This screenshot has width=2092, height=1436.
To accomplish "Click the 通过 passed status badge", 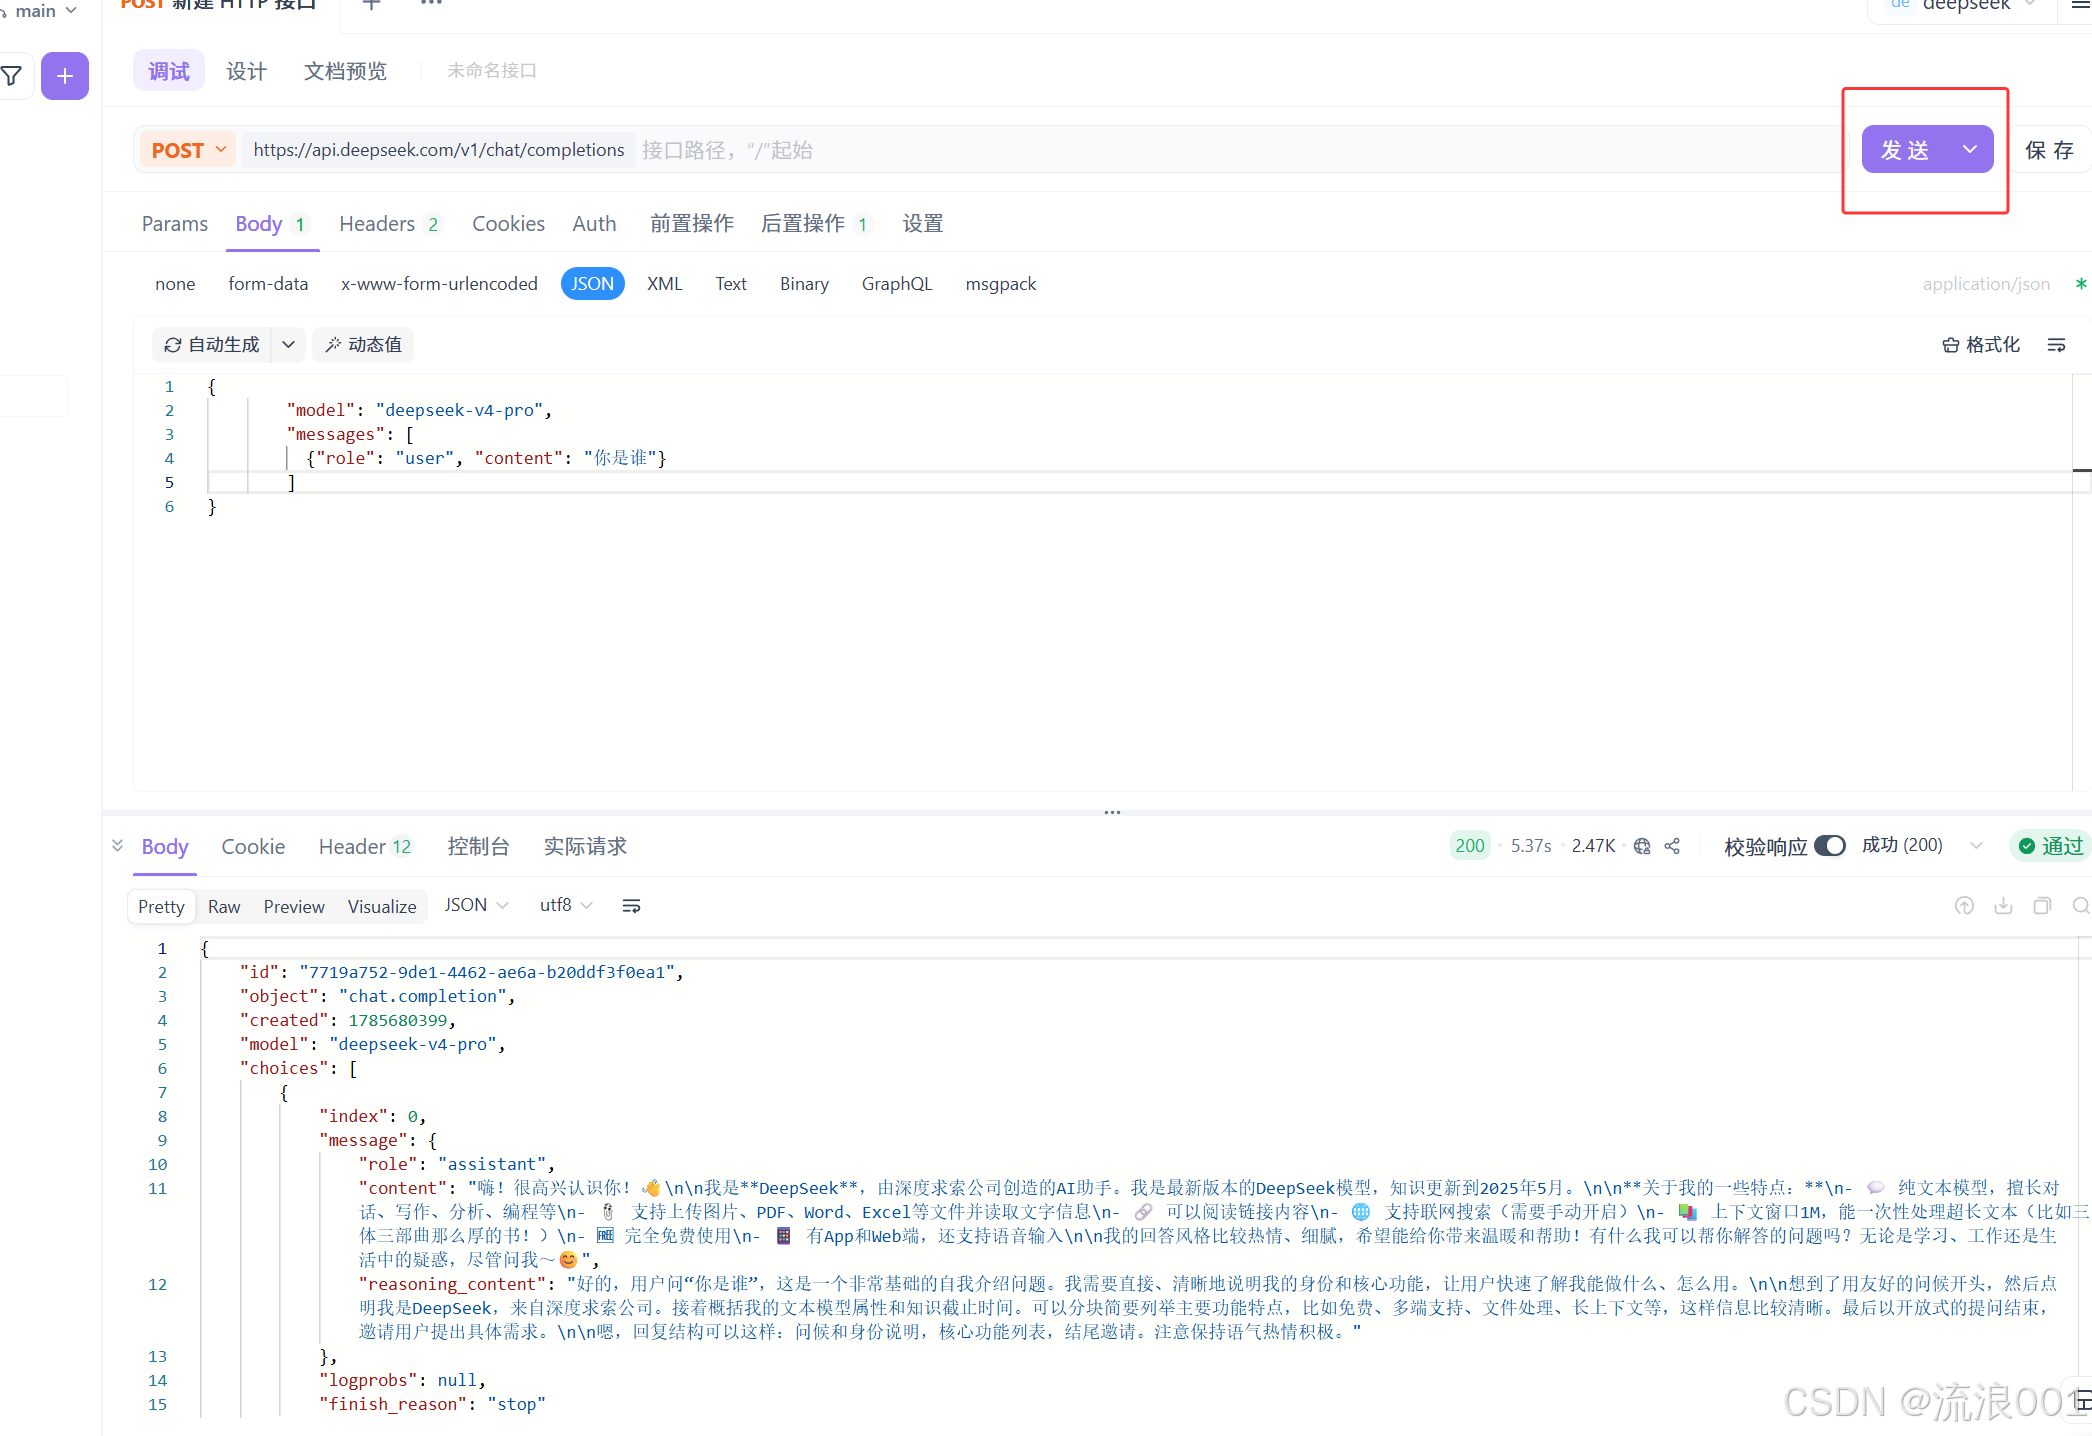I will point(2050,846).
